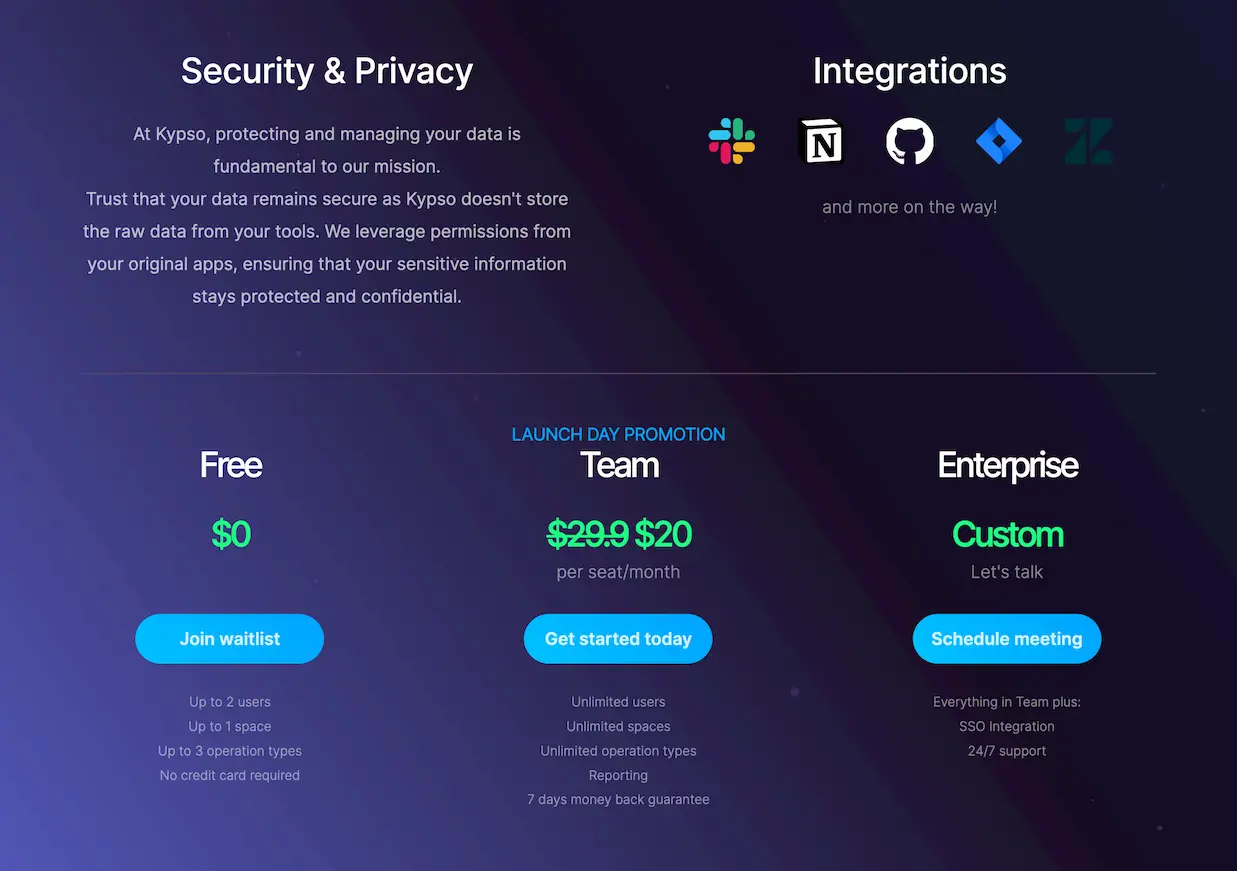Viewport: 1237px width, 871px height.
Task: Click the 'Join waitlist' button
Action: pos(229,638)
